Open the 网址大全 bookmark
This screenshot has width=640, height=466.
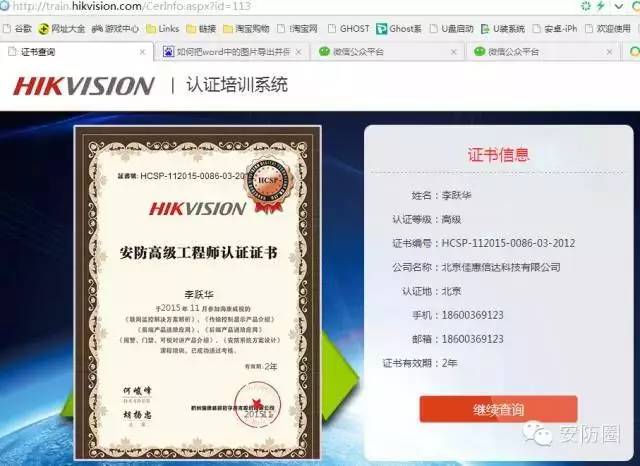tap(62, 29)
